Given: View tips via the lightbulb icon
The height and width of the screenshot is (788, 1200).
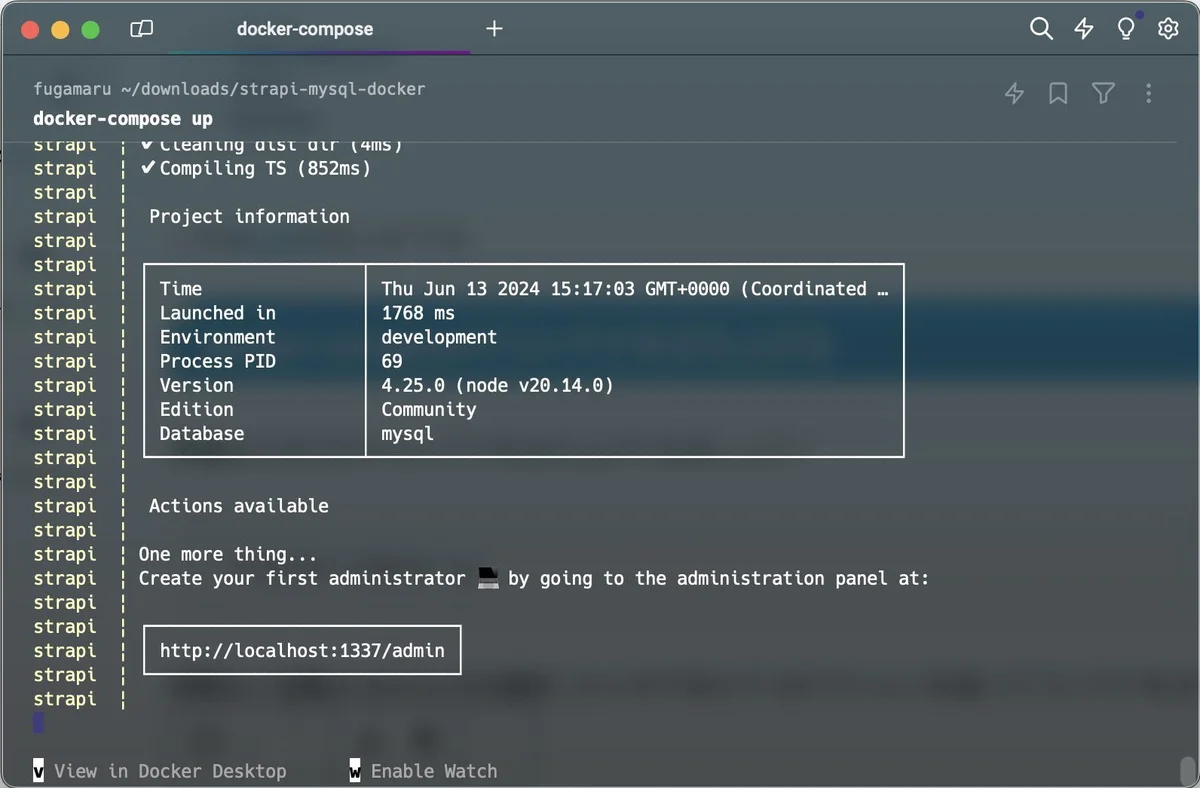Looking at the screenshot, I should click(x=1126, y=29).
